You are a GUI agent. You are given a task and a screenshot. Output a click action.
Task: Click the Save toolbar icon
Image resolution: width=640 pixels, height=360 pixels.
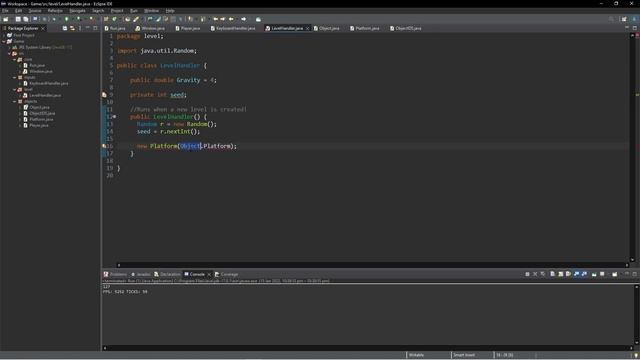point(18,19)
